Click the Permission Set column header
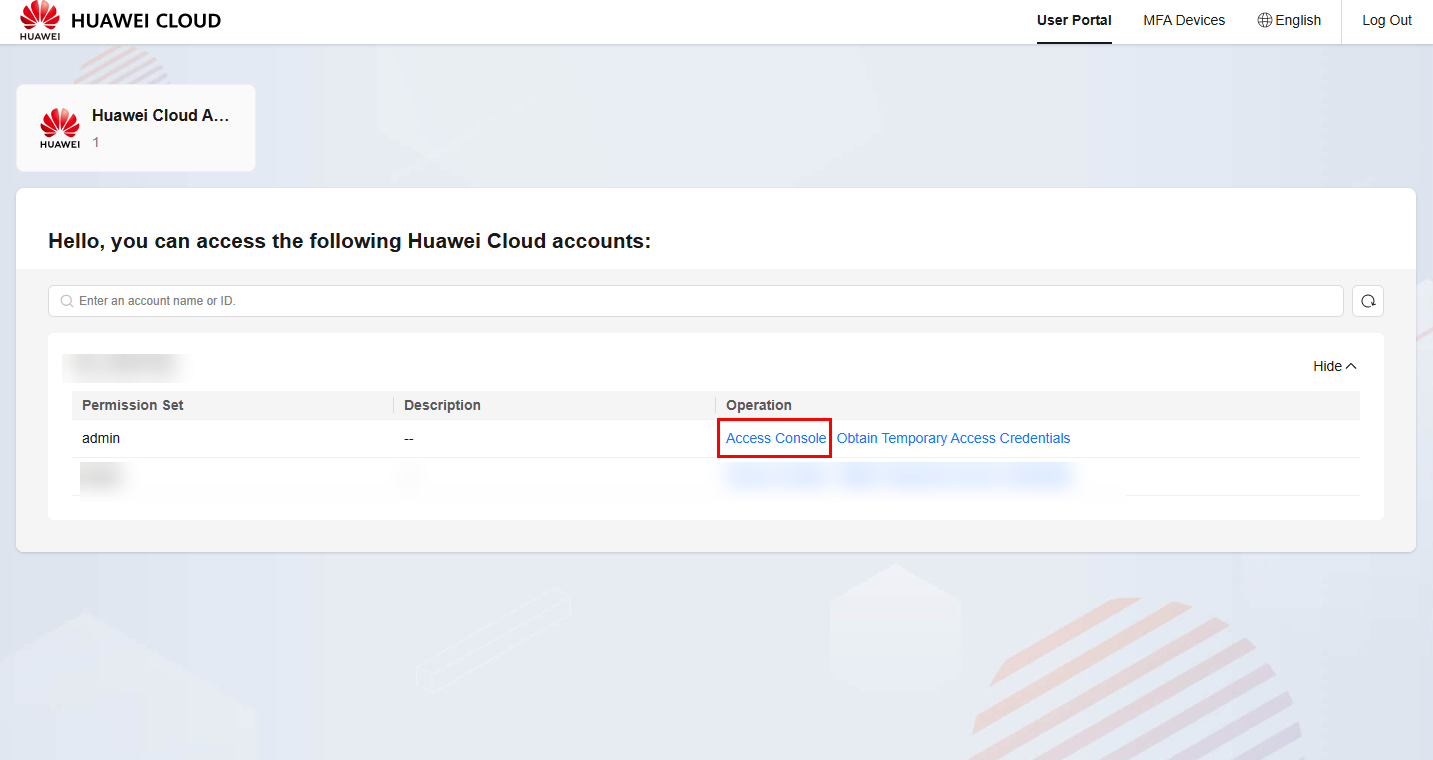The image size is (1433, 760). point(133,405)
